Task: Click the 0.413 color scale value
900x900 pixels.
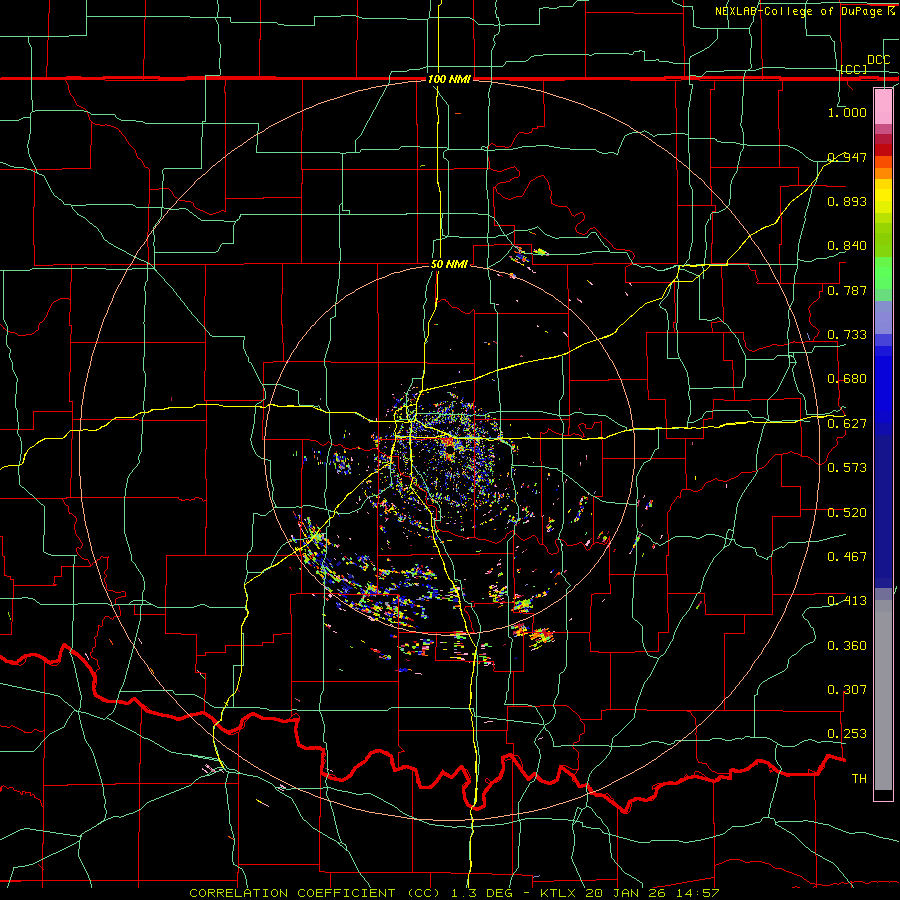Action: 847,600
